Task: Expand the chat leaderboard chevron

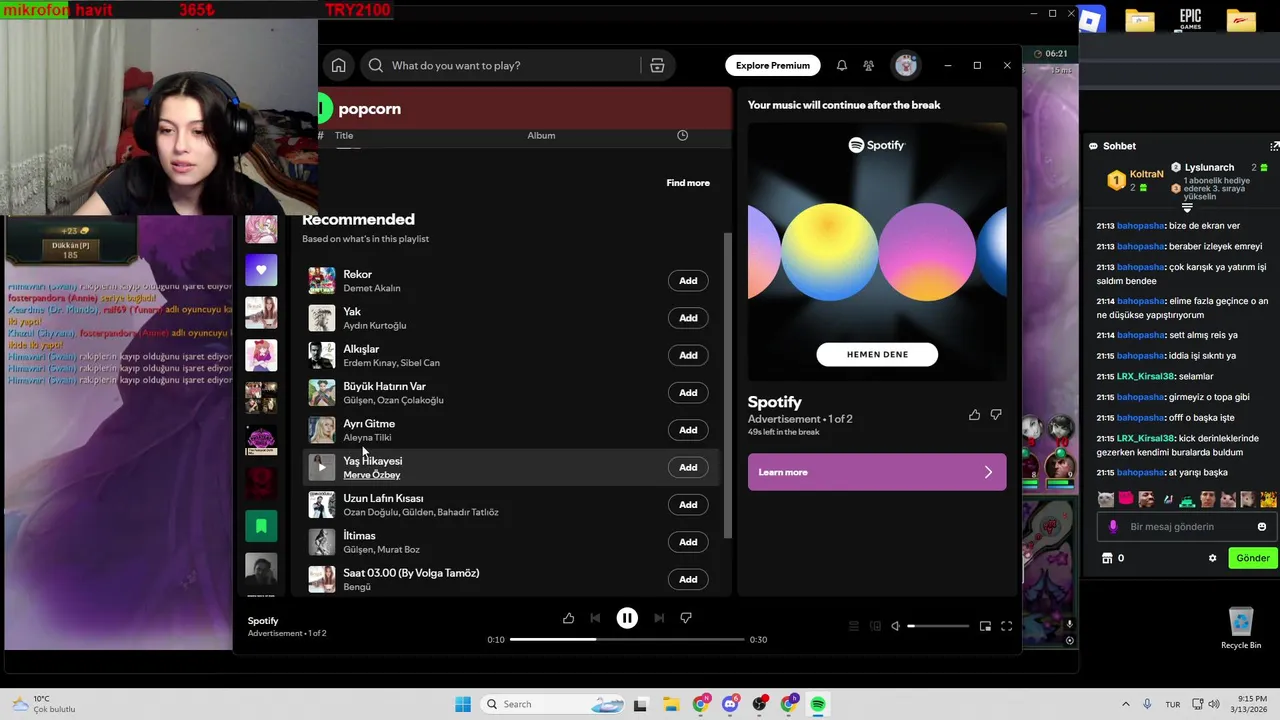Action: coord(1187,208)
